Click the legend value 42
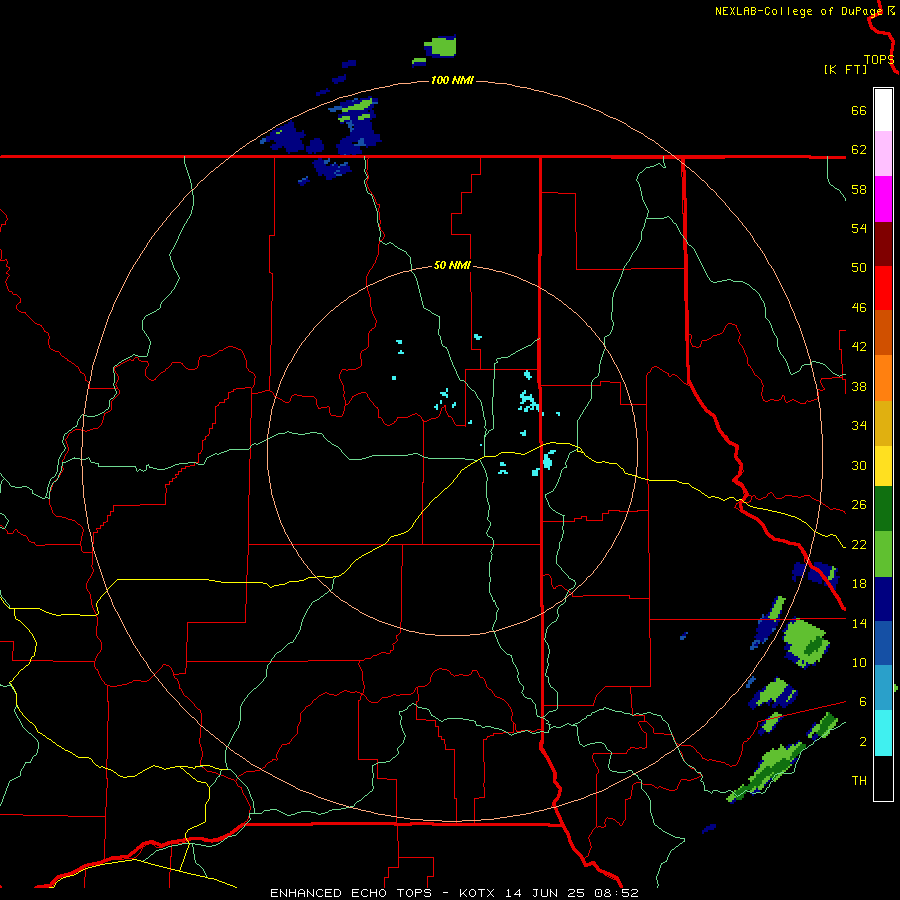The image size is (900, 900). (x=859, y=346)
